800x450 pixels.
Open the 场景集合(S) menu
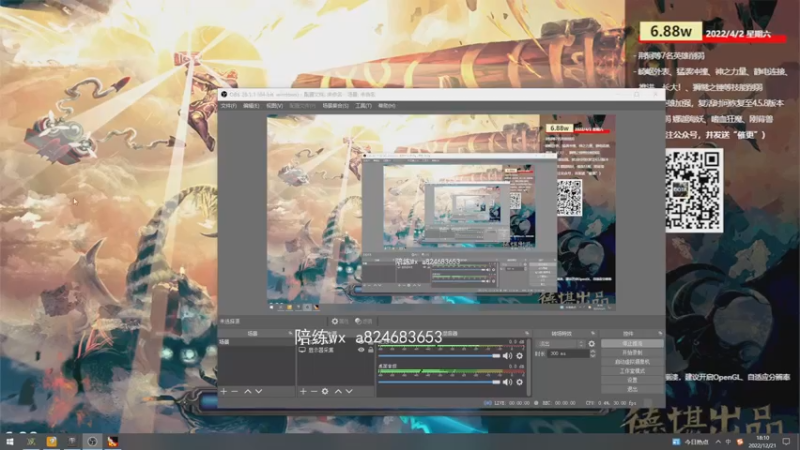(x=335, y=106)
